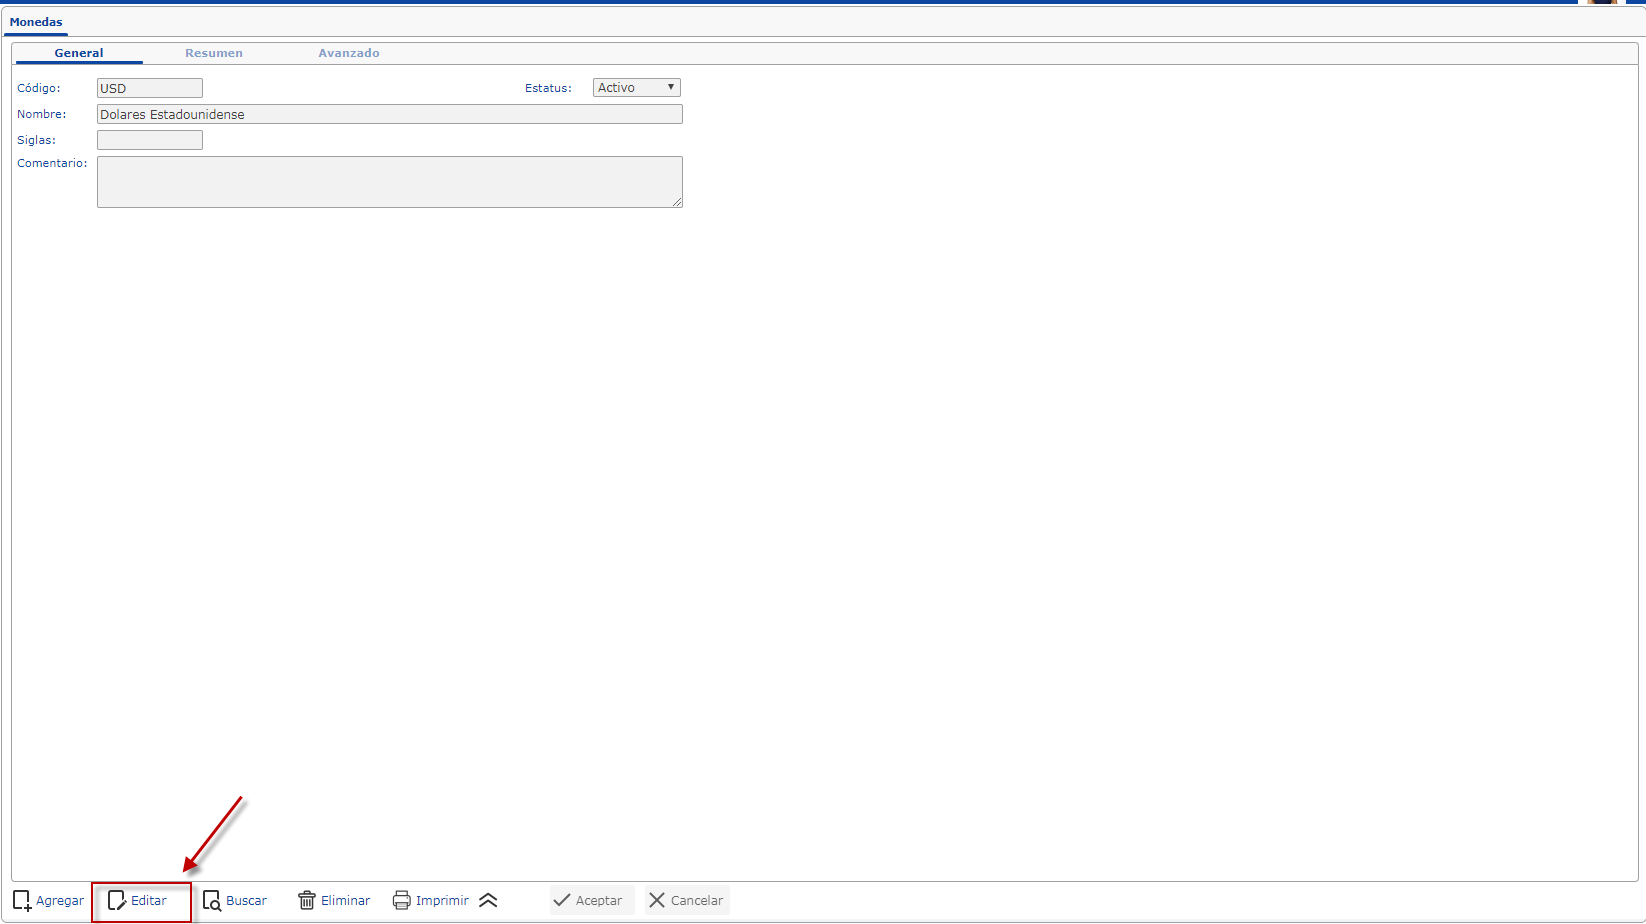Focus the Código field containing USD

point(150,88)
